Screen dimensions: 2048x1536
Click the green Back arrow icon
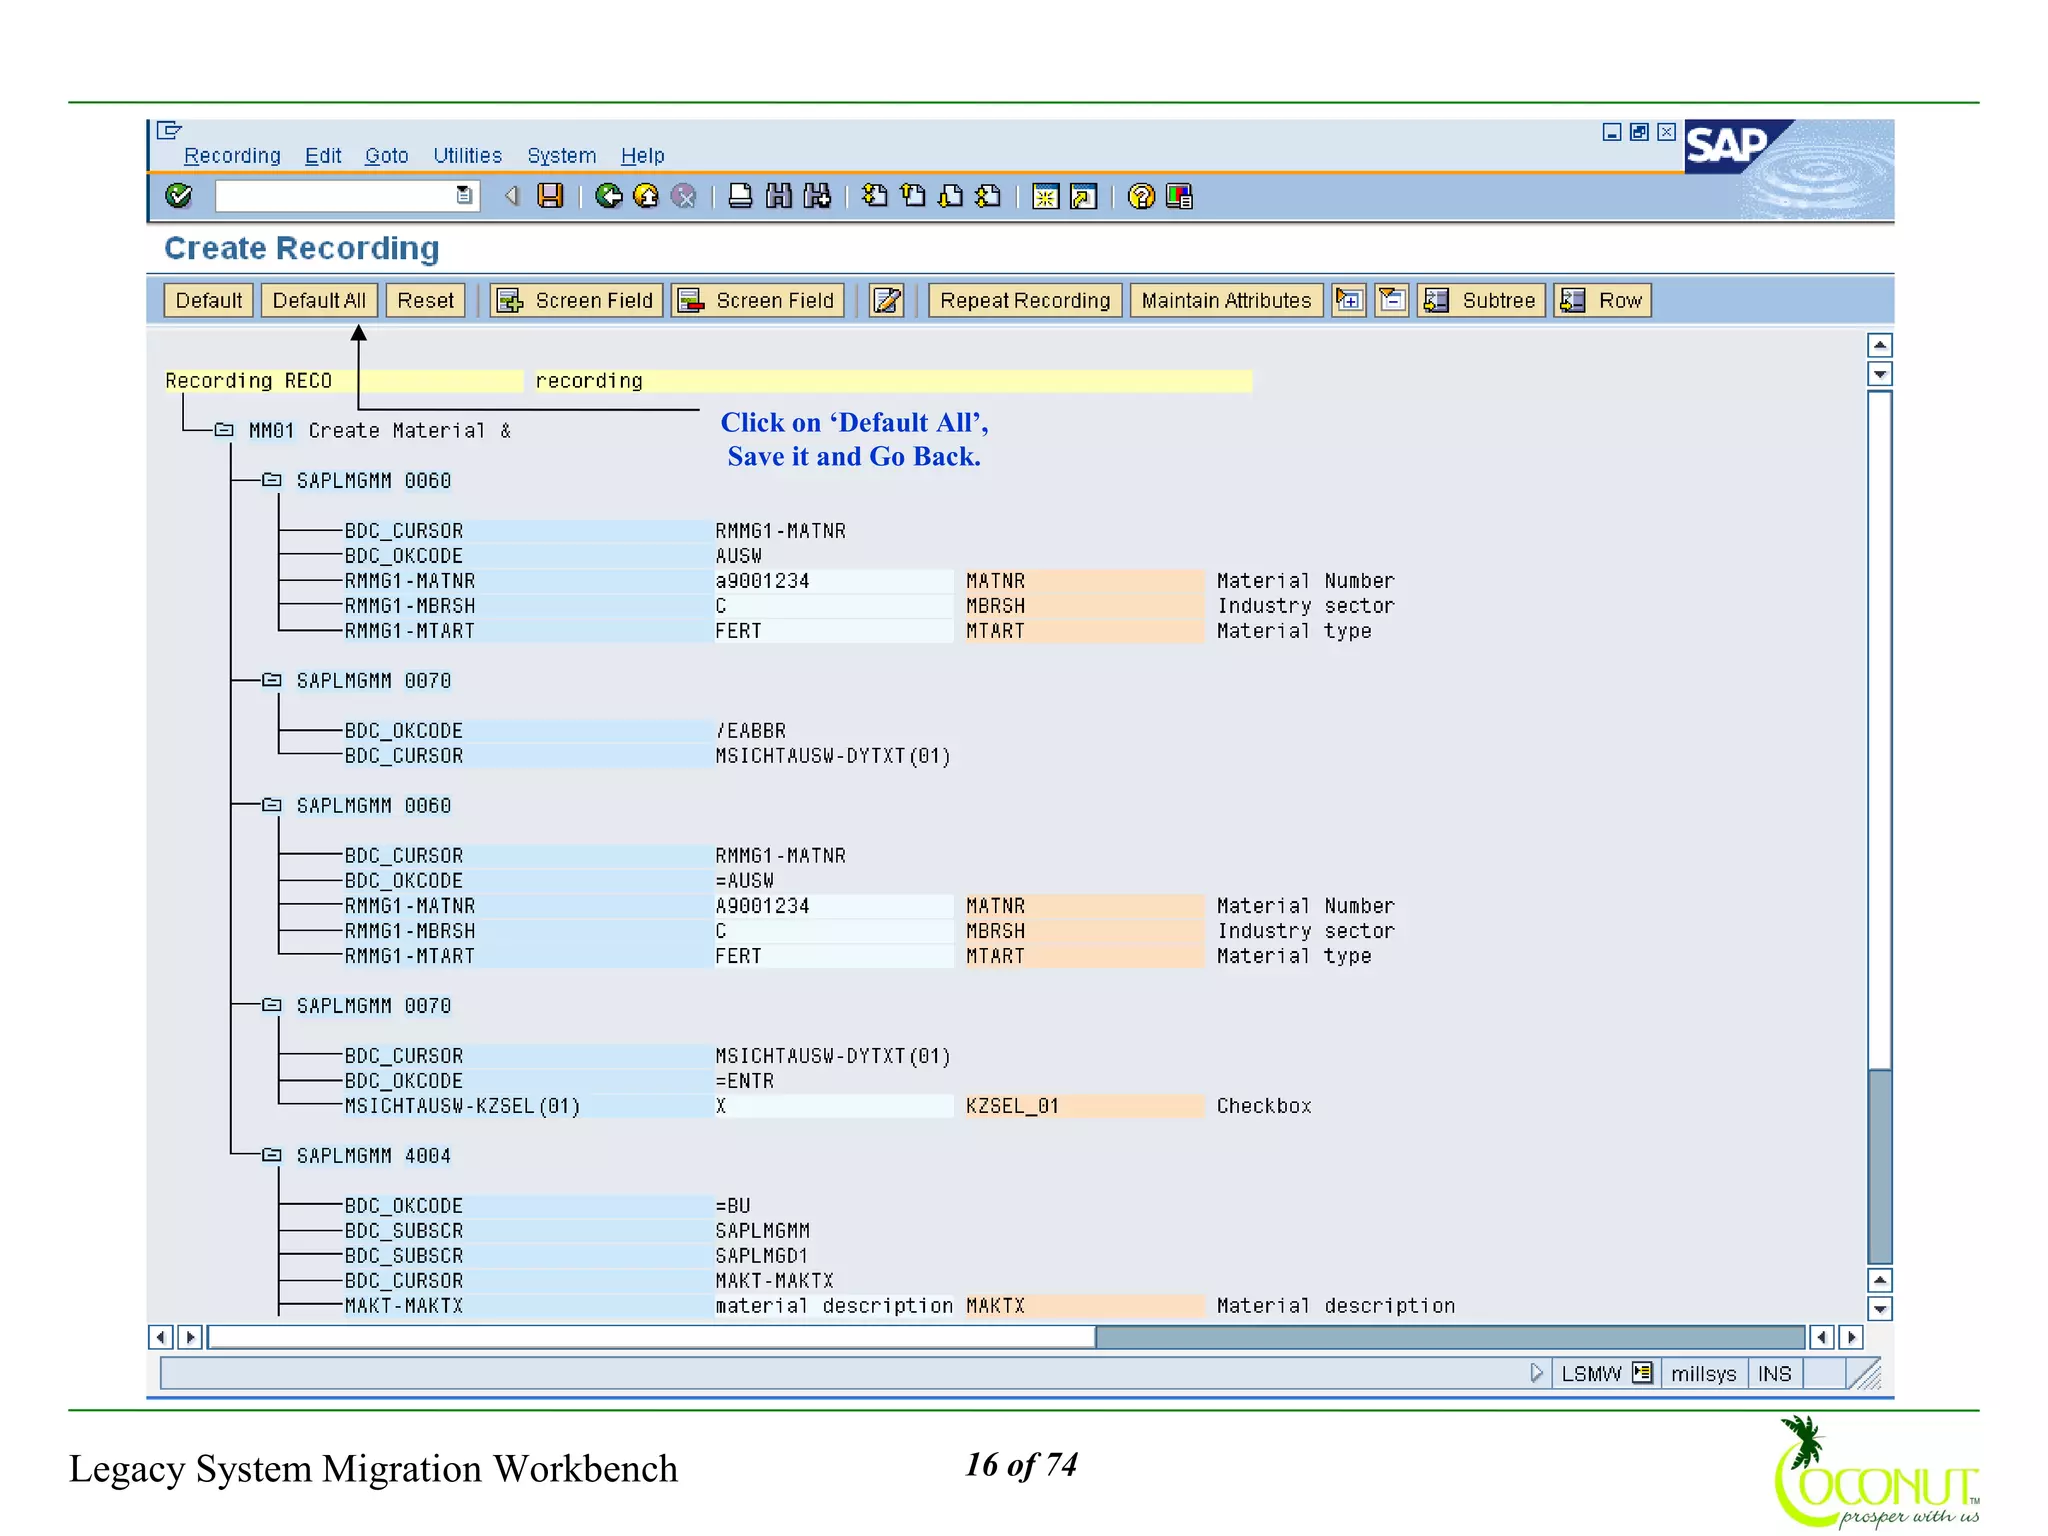click(608, 196)
